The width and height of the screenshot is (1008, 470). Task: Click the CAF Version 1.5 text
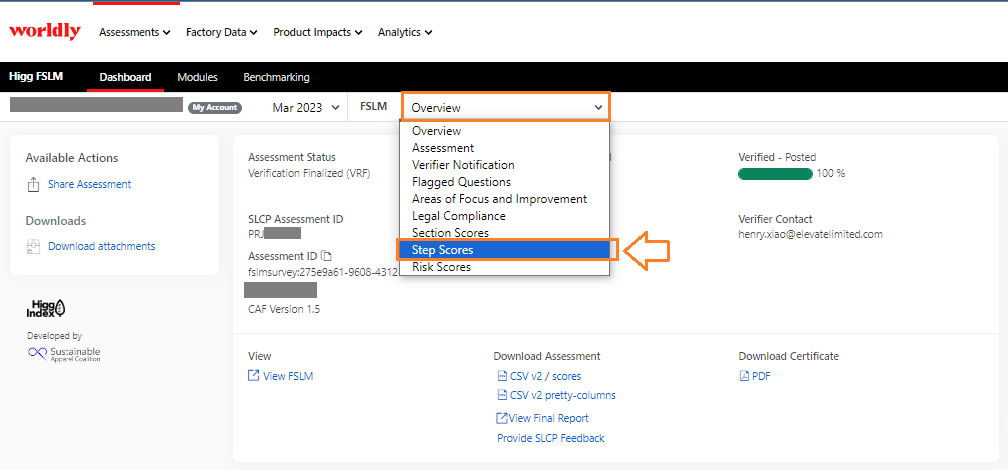pos(284,309)
